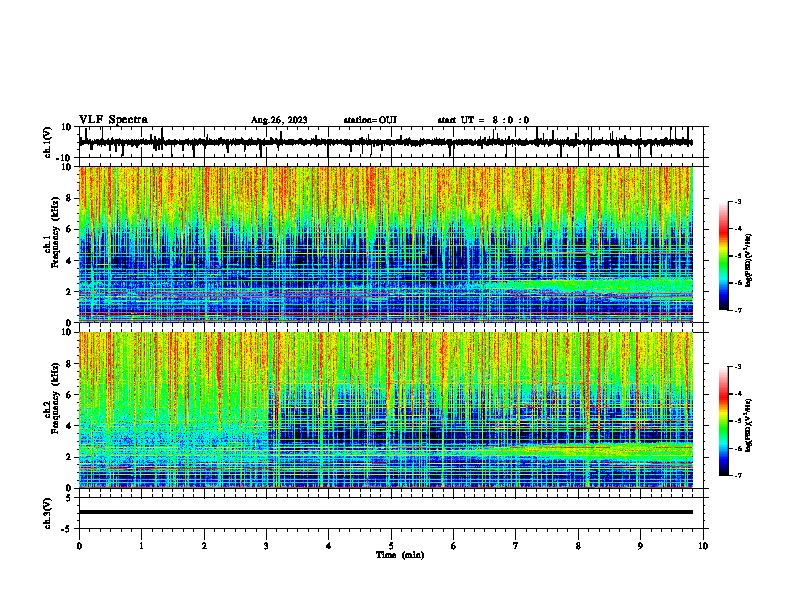This screenshot has height=612, width=792.
Task: Click the flat black ch.3 voltage trace
Action: point(386,512)
